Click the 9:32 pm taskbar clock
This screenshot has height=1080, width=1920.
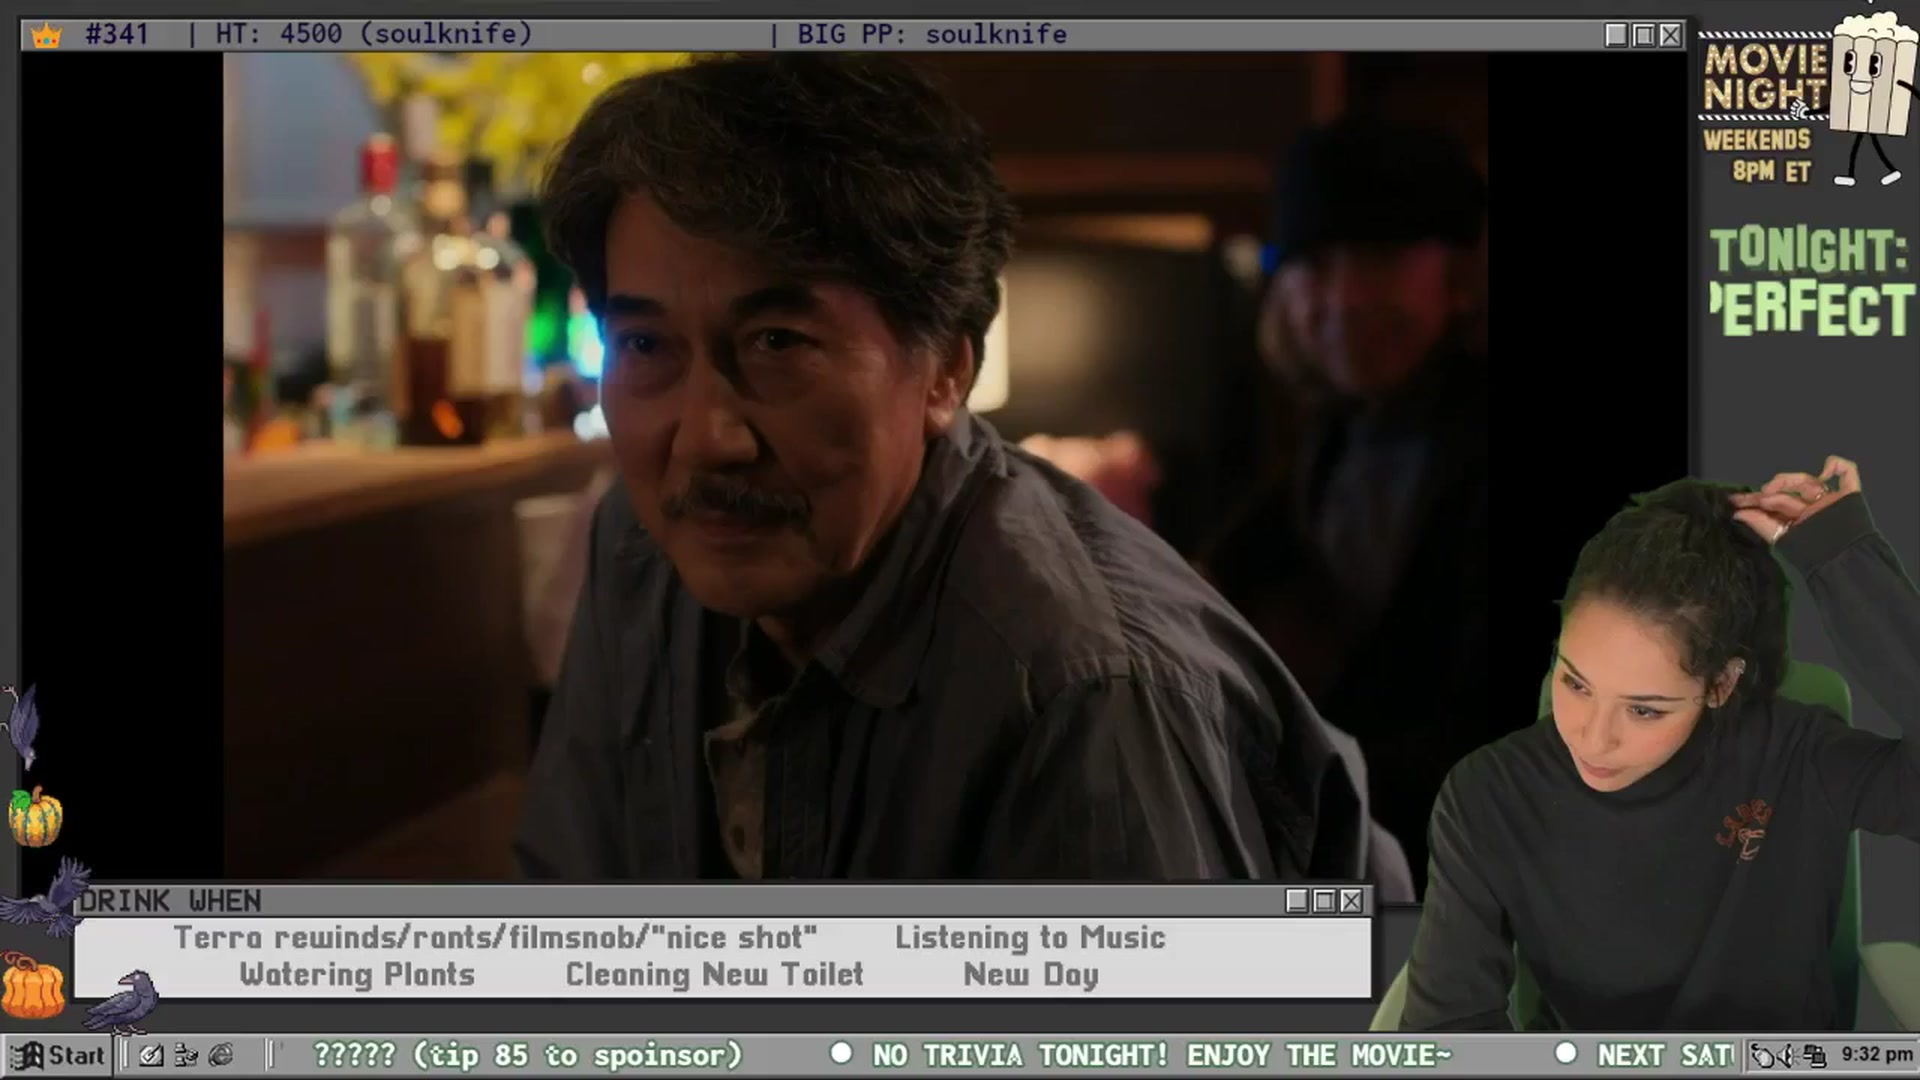(x=1876, y=1054)
